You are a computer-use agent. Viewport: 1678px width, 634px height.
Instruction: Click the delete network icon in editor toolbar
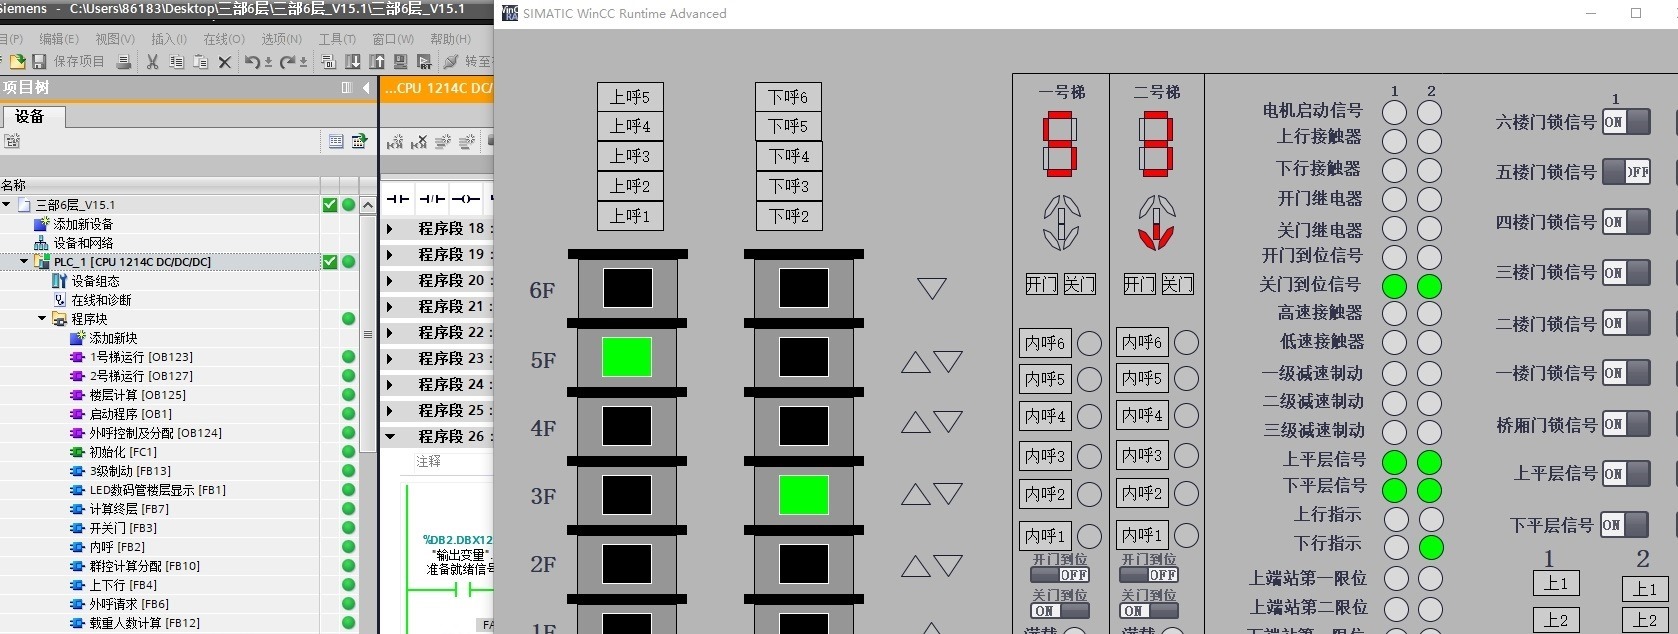tap(419, 142)
